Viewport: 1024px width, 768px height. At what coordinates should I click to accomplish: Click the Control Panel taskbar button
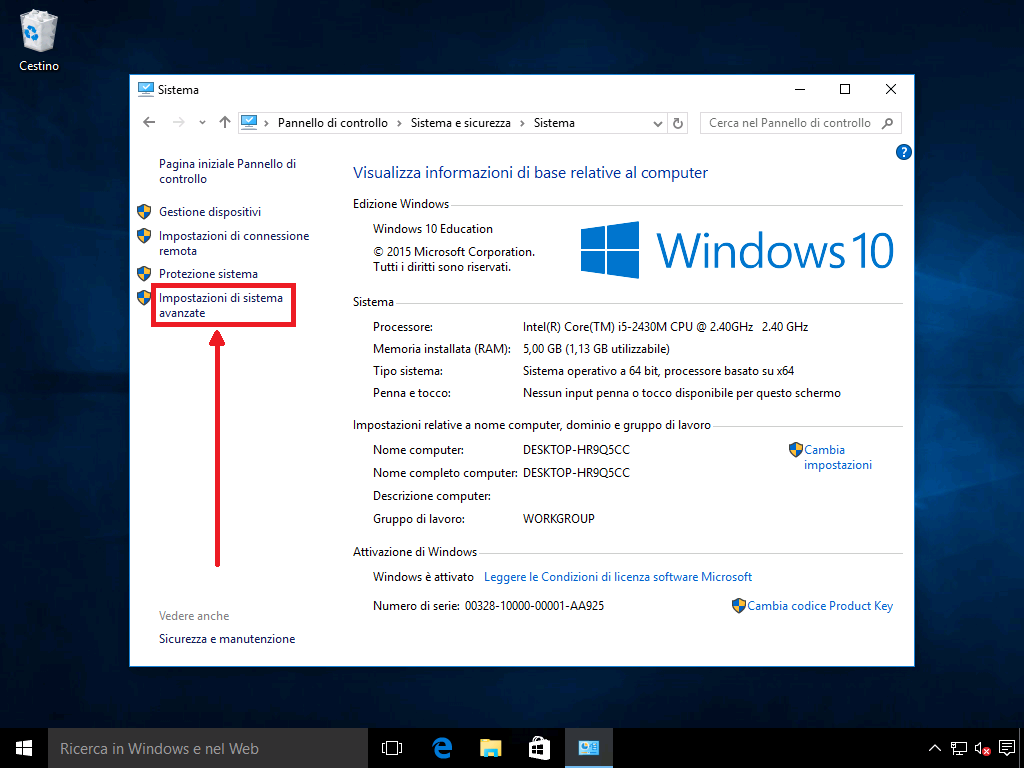tap(588, 748)
